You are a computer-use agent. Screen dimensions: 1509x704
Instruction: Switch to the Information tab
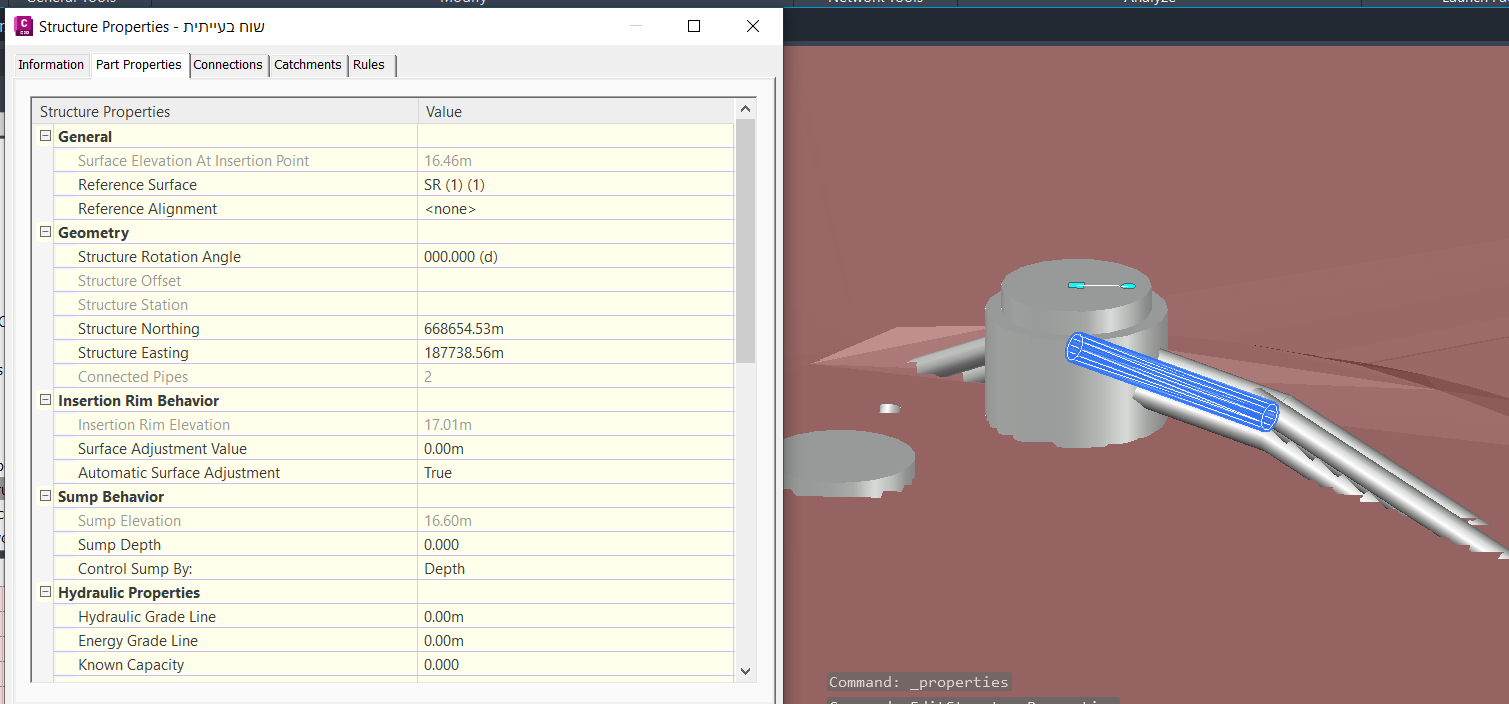(51, 64)
